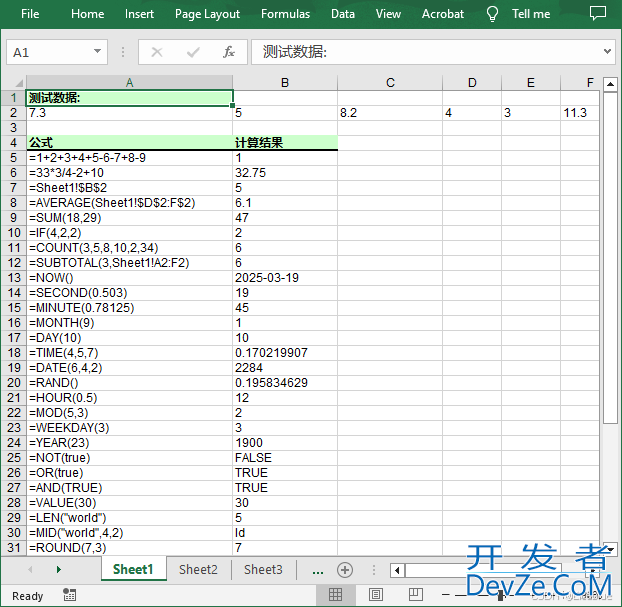Click the more sheets ellipsis
The width and height of the screenshot is (622, 607).
click(x=318, y=571)
